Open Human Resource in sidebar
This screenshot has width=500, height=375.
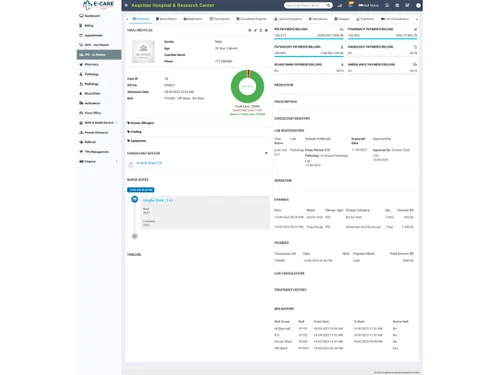(99, 132)
